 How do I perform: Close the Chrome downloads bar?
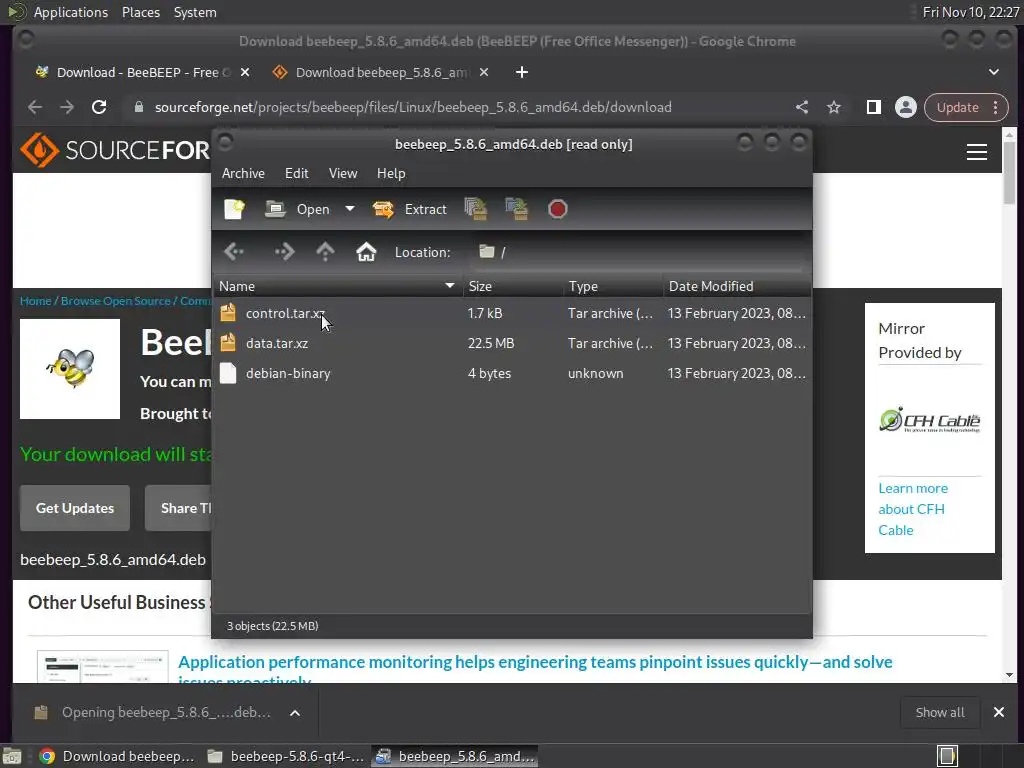point(999,712)
